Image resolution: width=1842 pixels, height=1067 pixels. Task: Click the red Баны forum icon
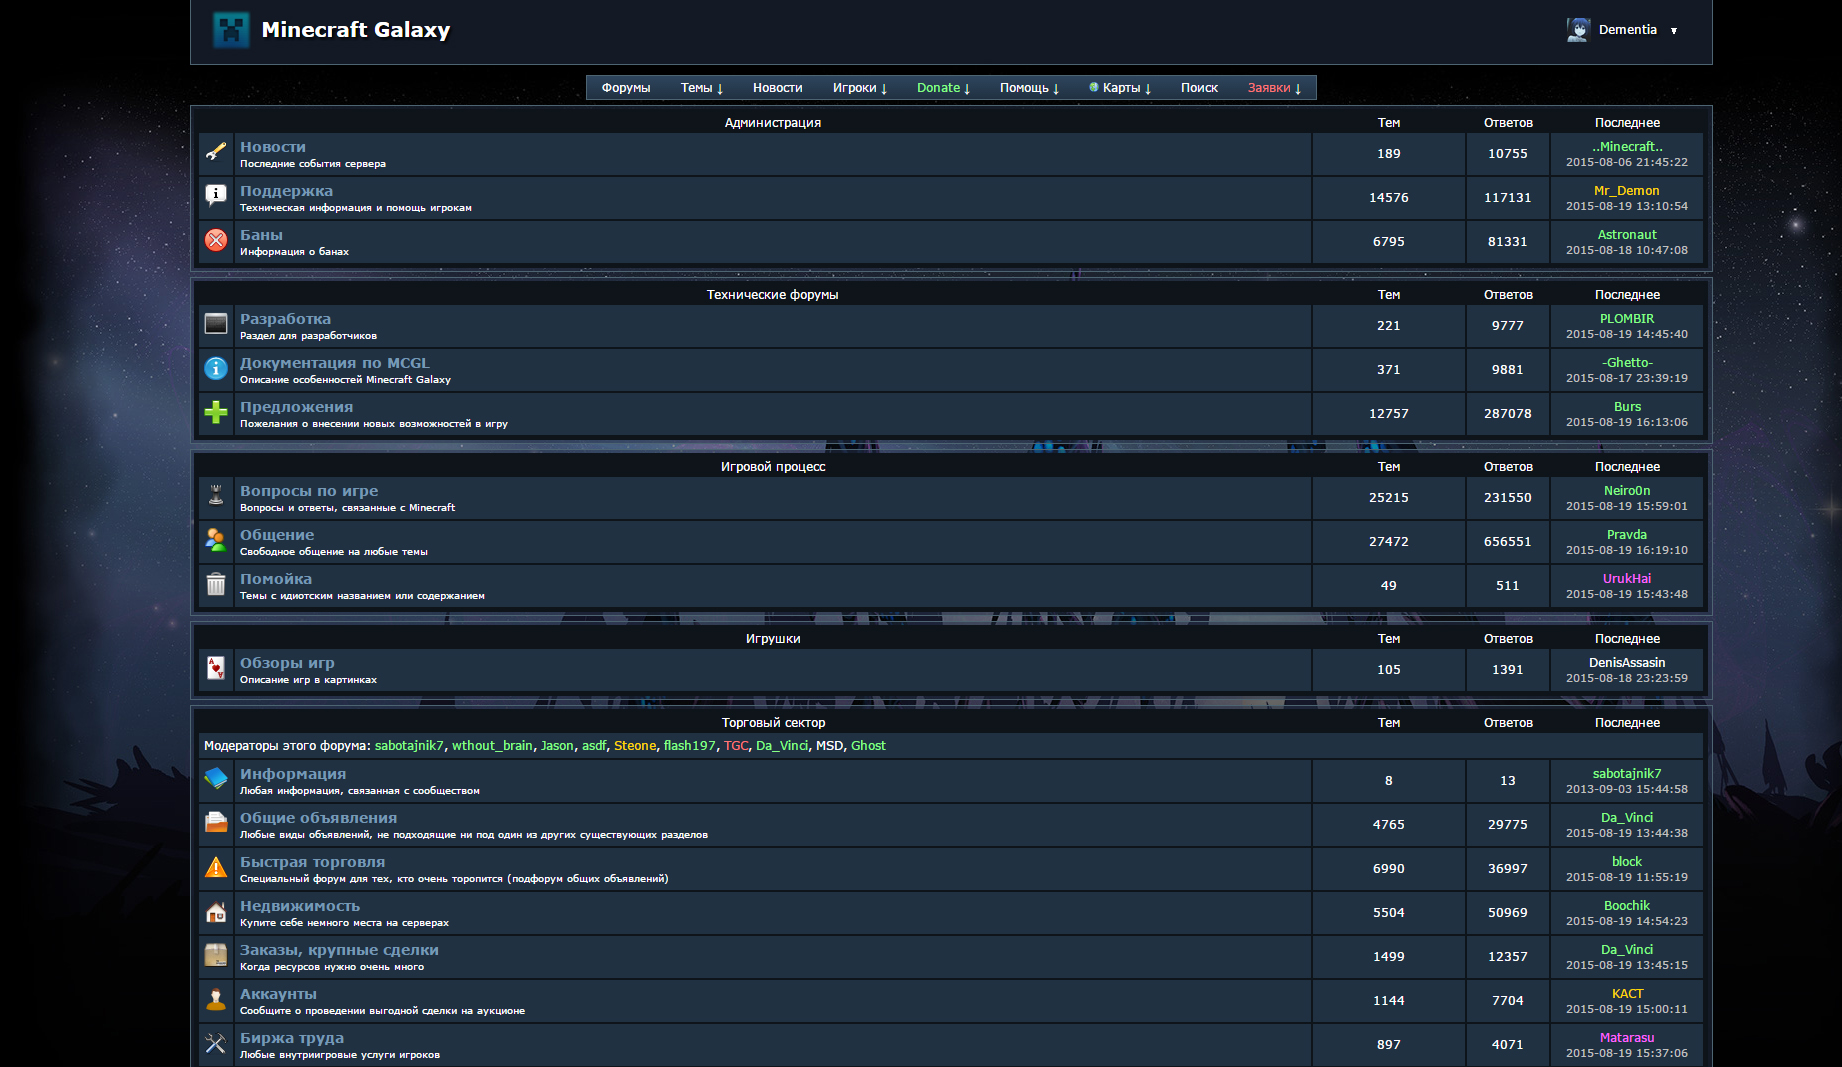[216, 240]
